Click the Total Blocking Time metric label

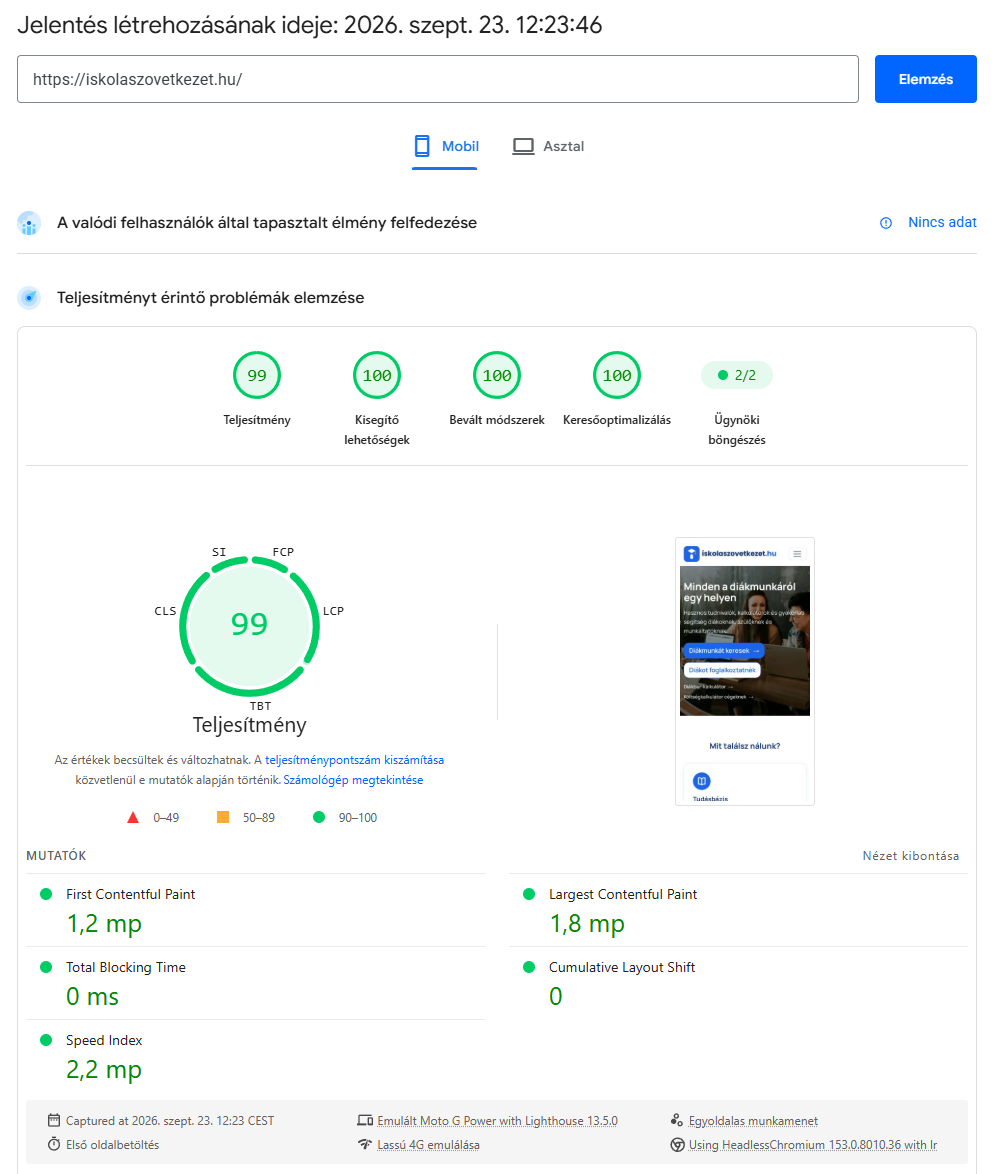coord(126,967)
